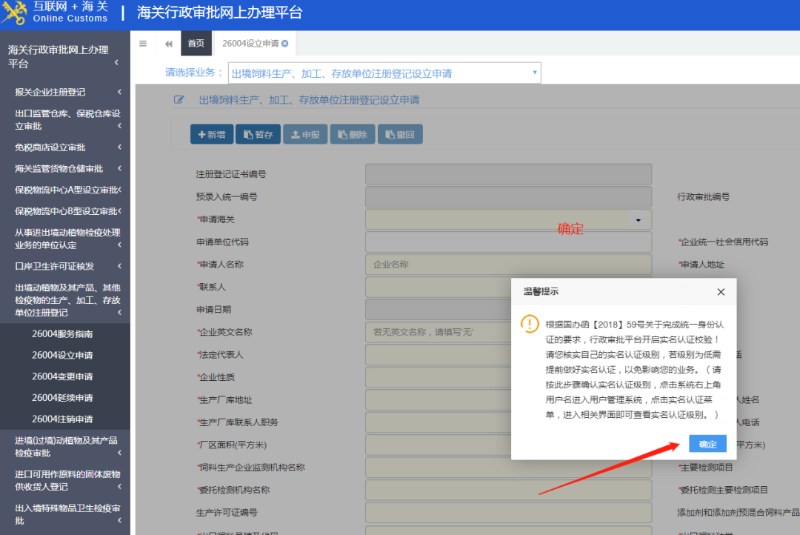Click the hamburger menu toggle icon
The image size is (800, 535).
[143, 43]
